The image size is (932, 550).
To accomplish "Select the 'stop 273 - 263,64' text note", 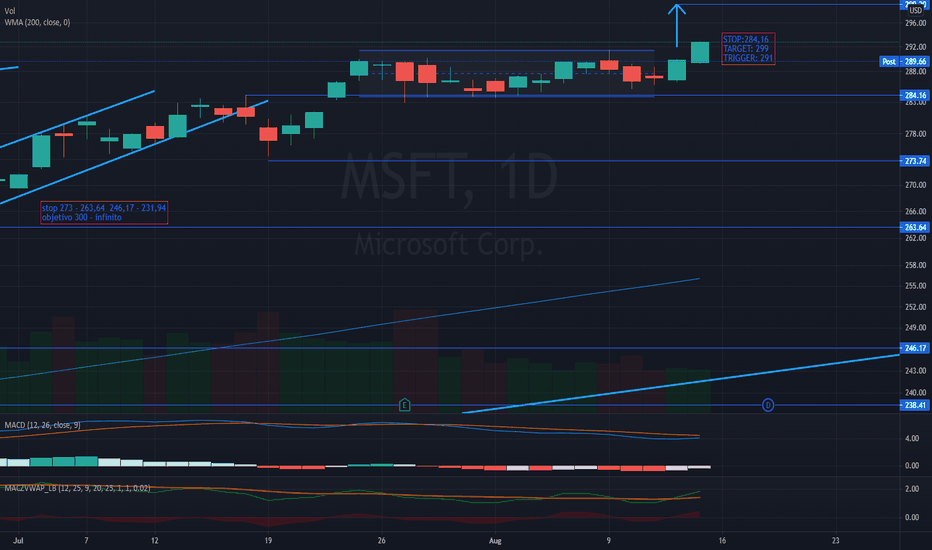I will (104, 212).
